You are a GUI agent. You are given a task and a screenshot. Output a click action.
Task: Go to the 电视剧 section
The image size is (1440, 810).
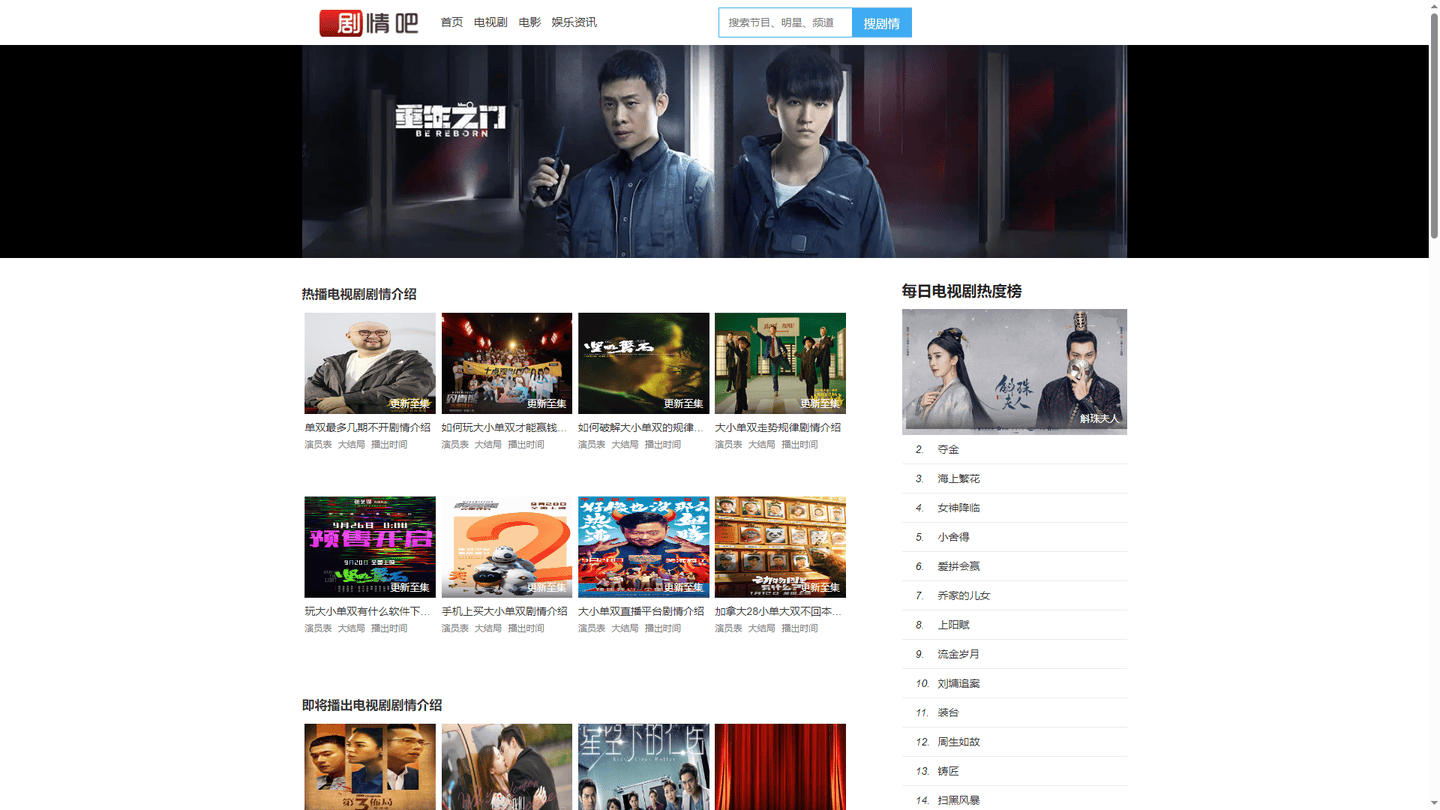[x=490, y=22]
